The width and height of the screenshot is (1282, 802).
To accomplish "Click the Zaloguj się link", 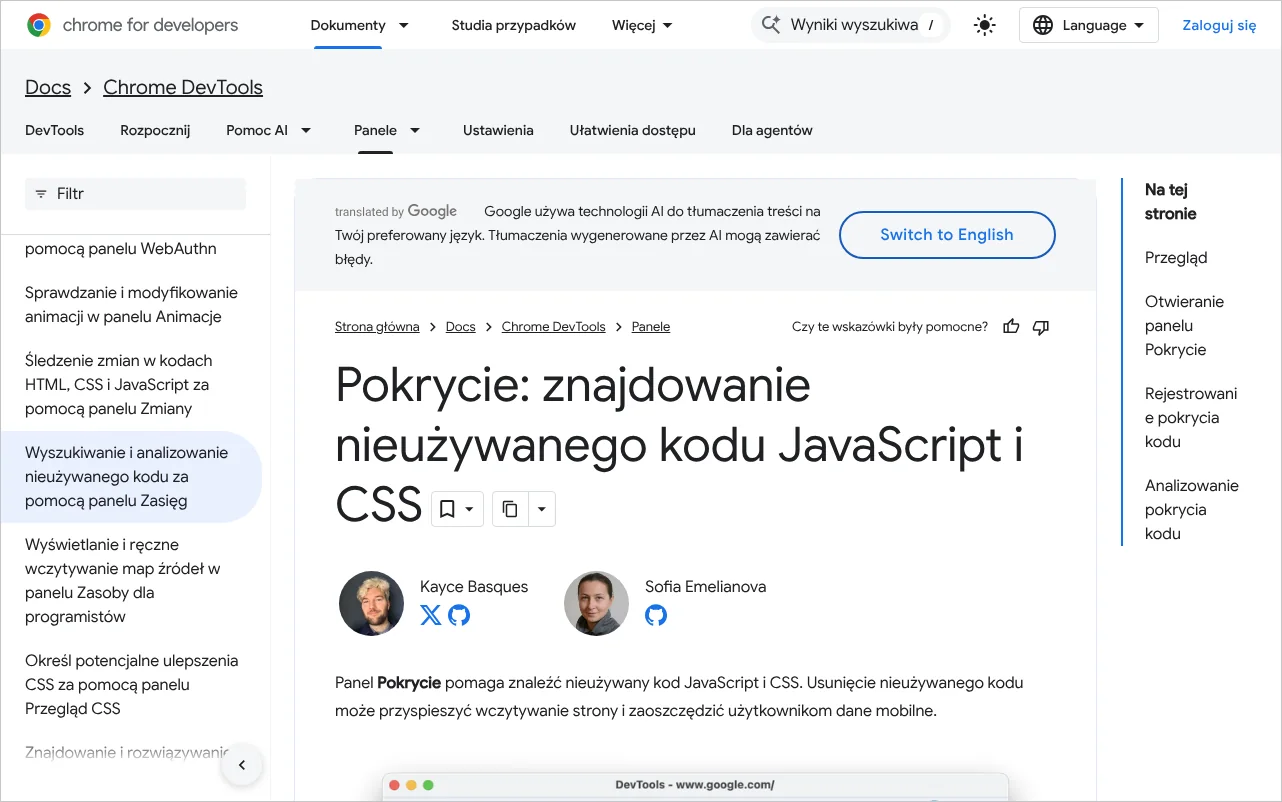I will pos(1219,25).
